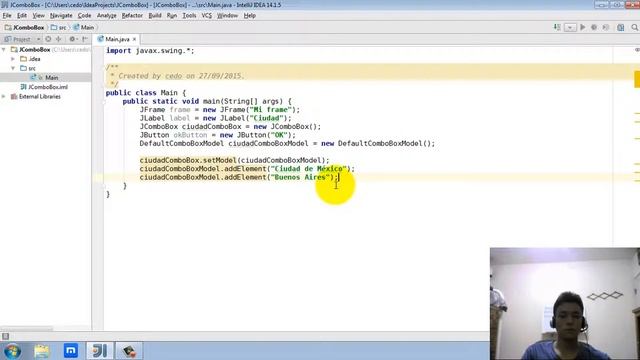
Task: Collapse the src folder node
Action: (13, 68)
